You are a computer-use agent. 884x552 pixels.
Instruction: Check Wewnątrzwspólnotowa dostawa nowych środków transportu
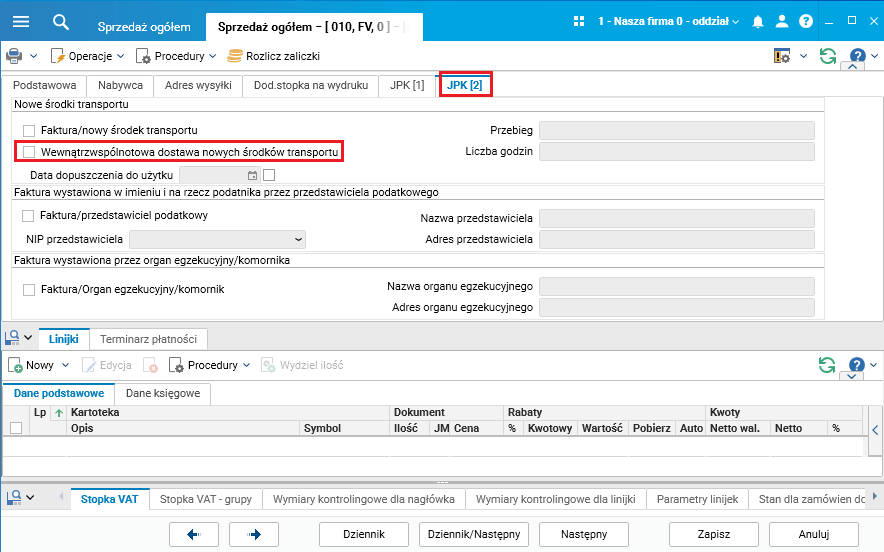(x=29, y=152)
